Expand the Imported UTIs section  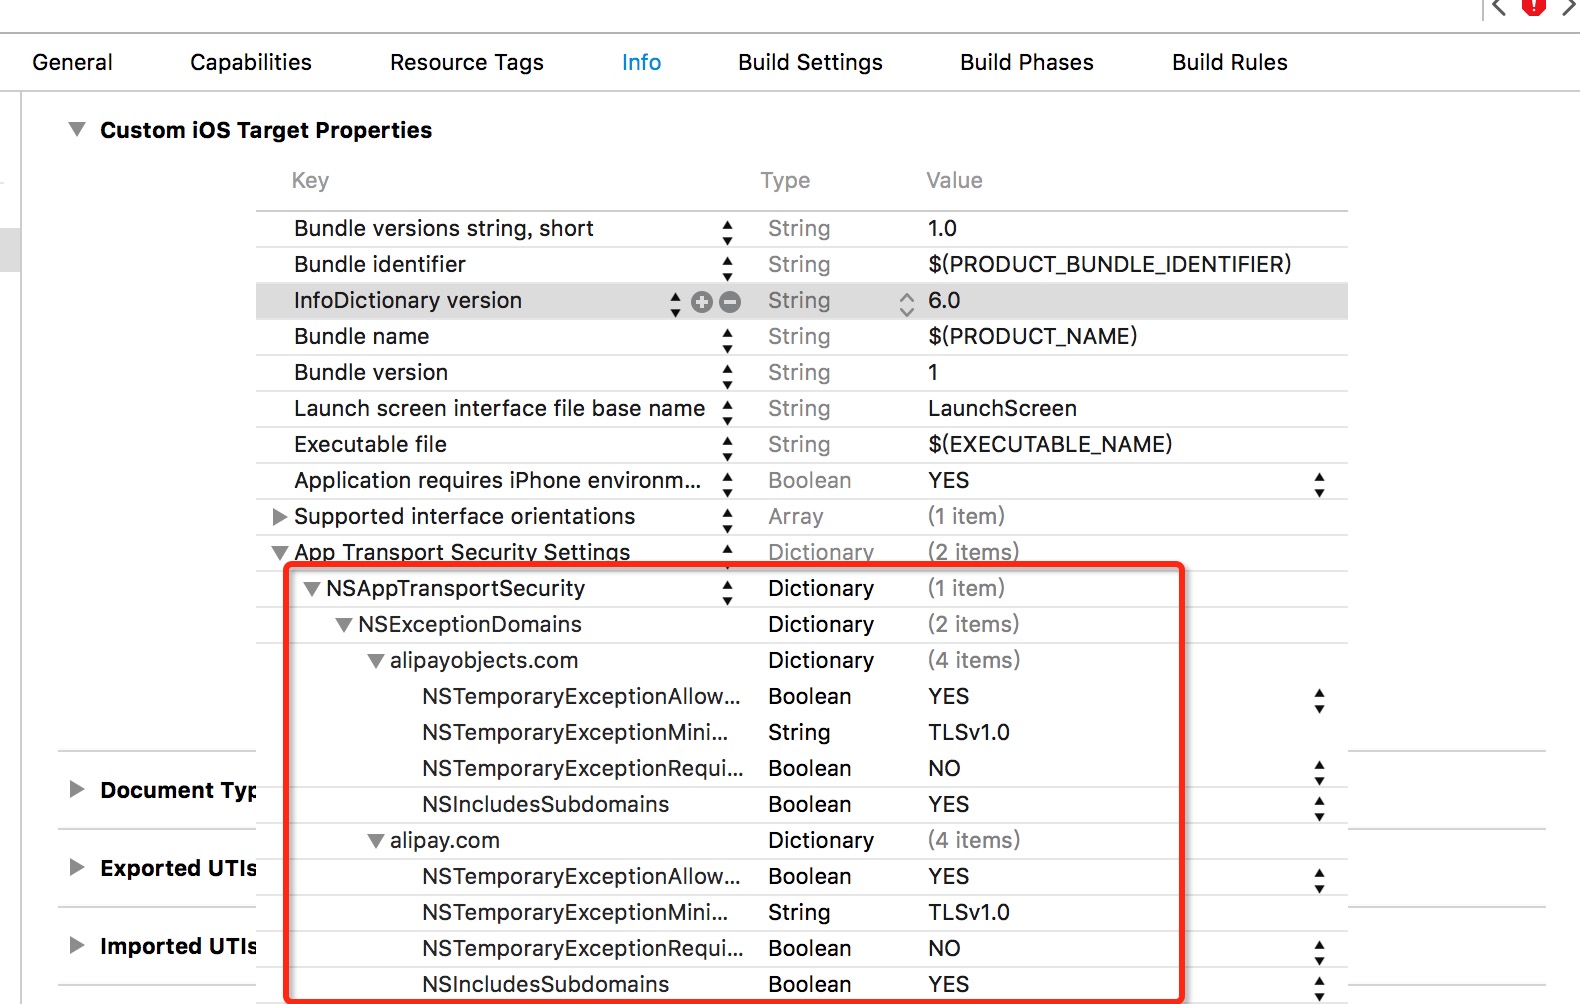[x=77, y=946]
